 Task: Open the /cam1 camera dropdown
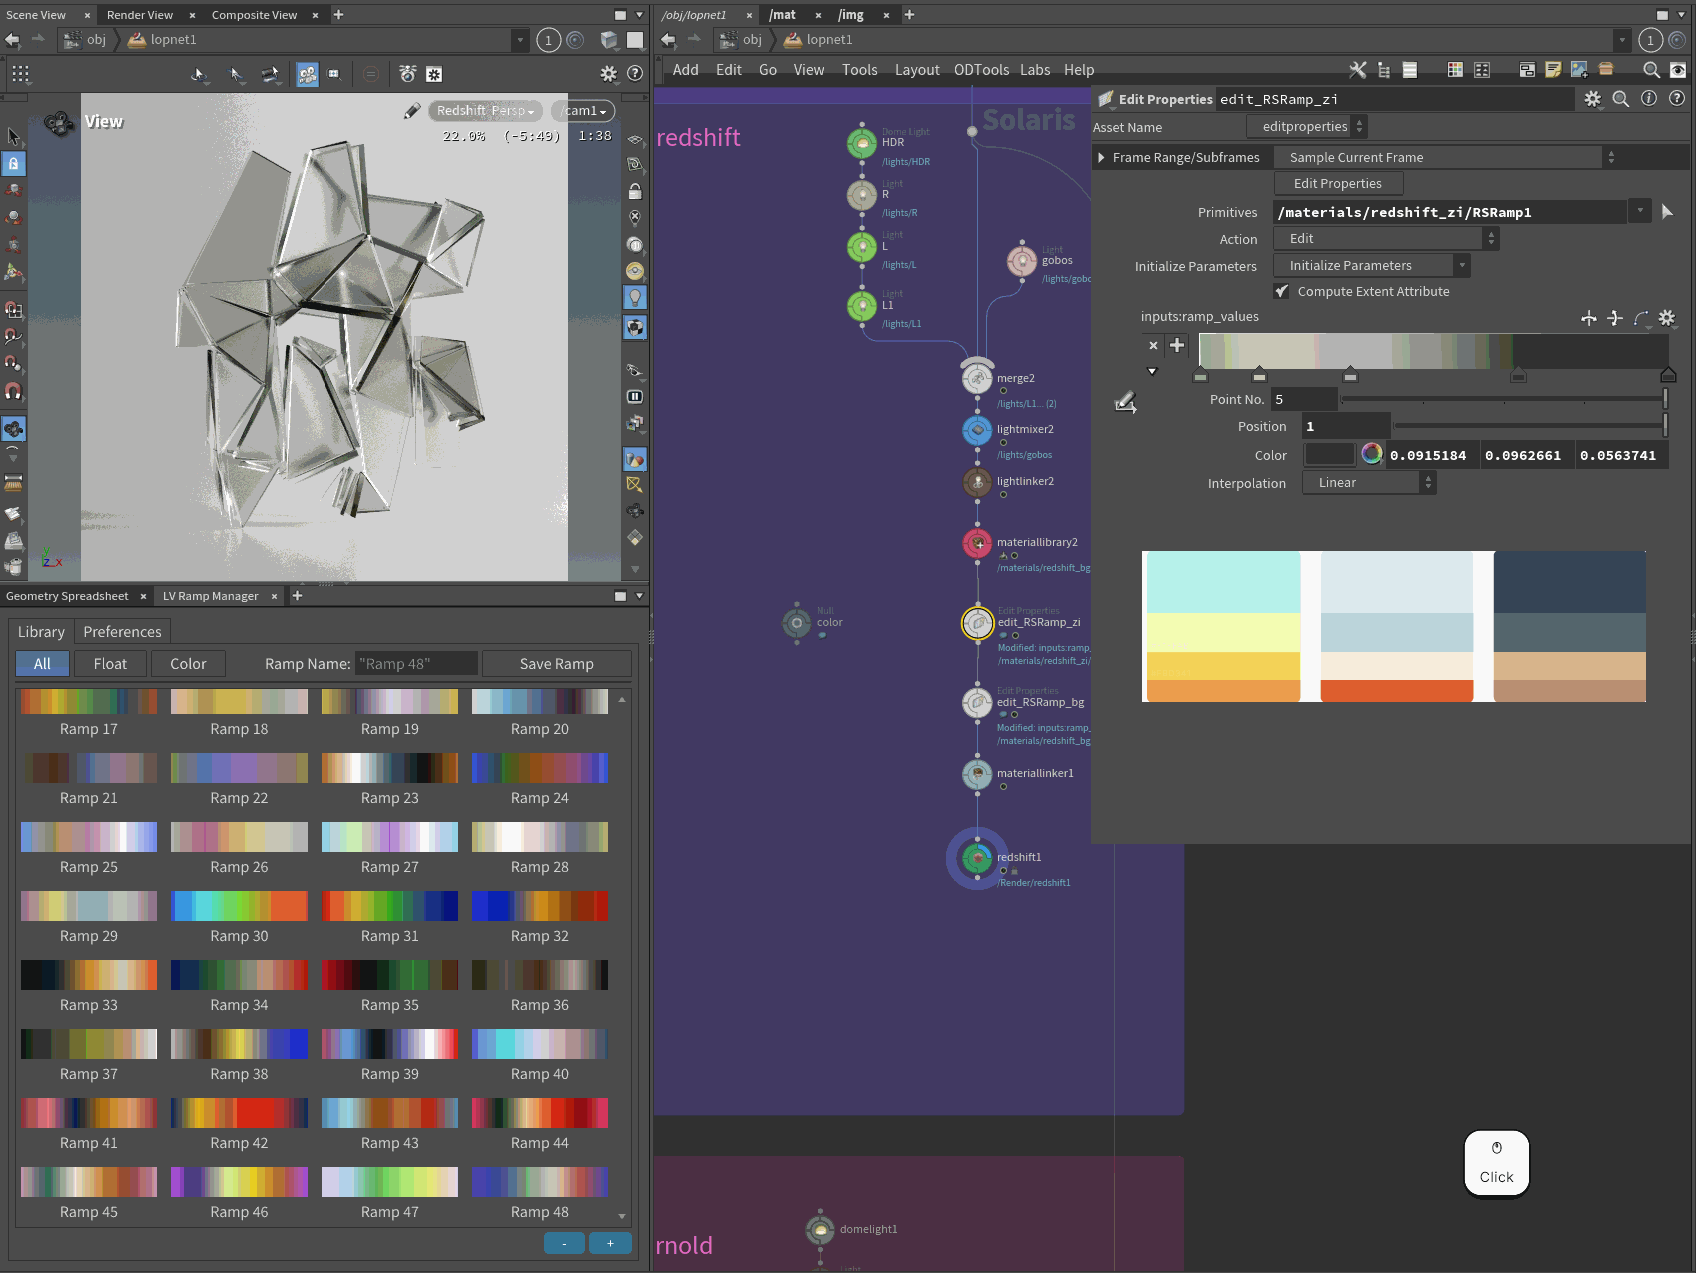[x=585, y=111]
